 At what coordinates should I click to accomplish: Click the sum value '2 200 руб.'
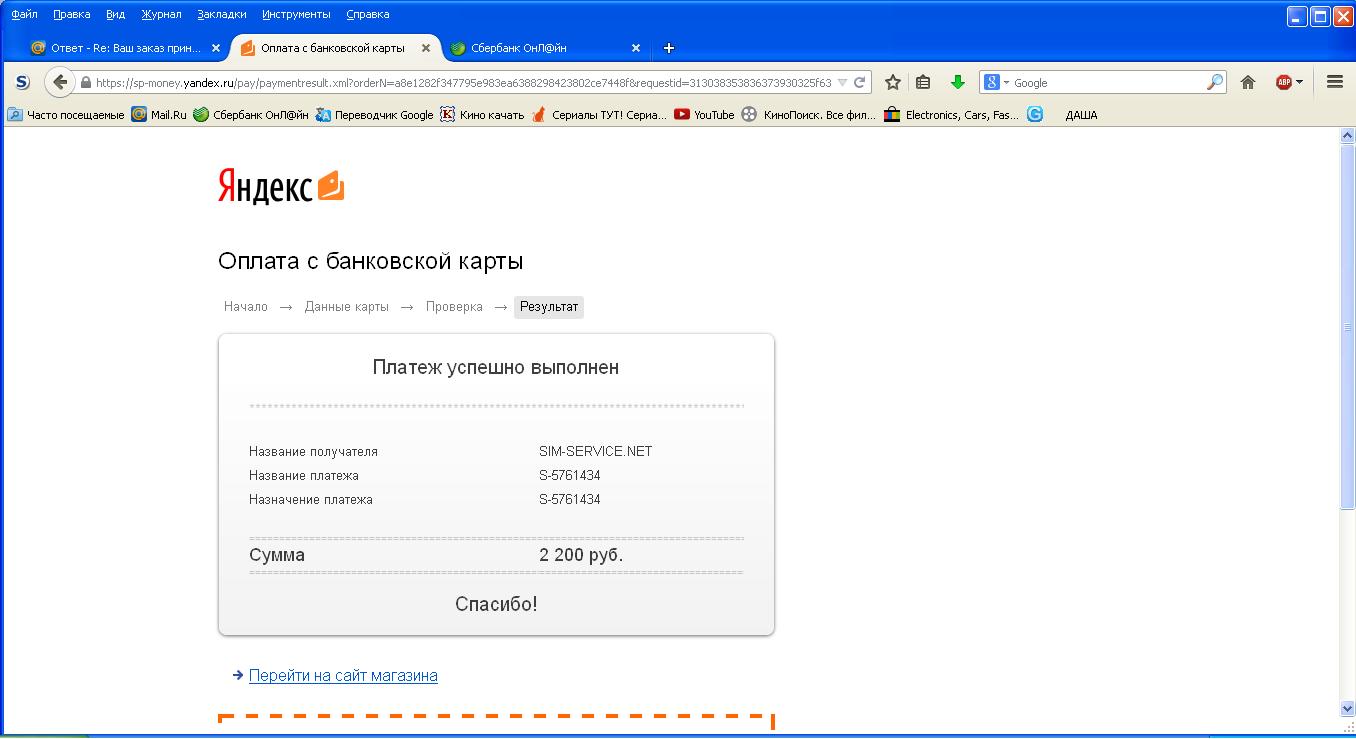click(x=581, y=555)
